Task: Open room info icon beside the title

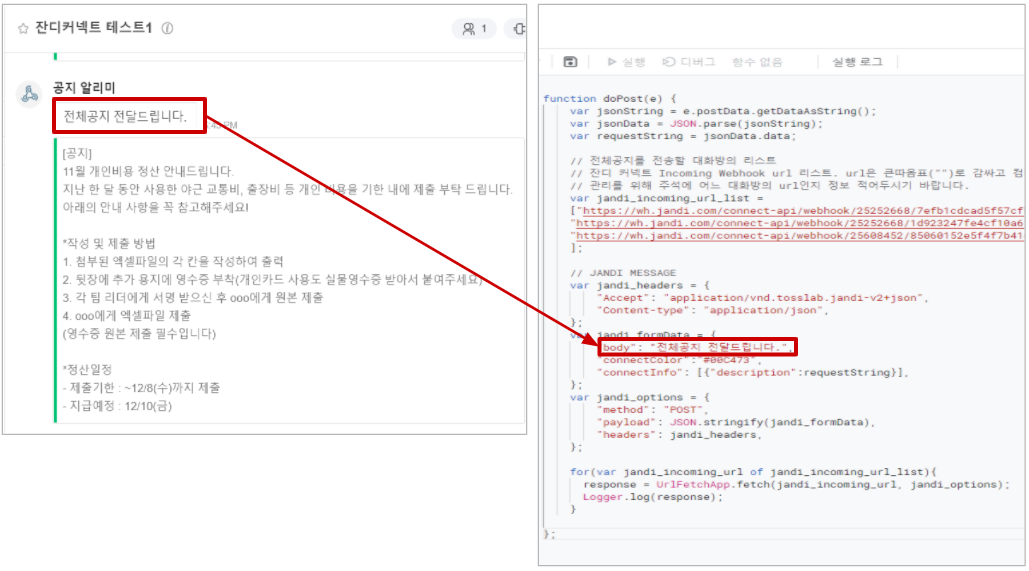Action: (x=167, y=29)
